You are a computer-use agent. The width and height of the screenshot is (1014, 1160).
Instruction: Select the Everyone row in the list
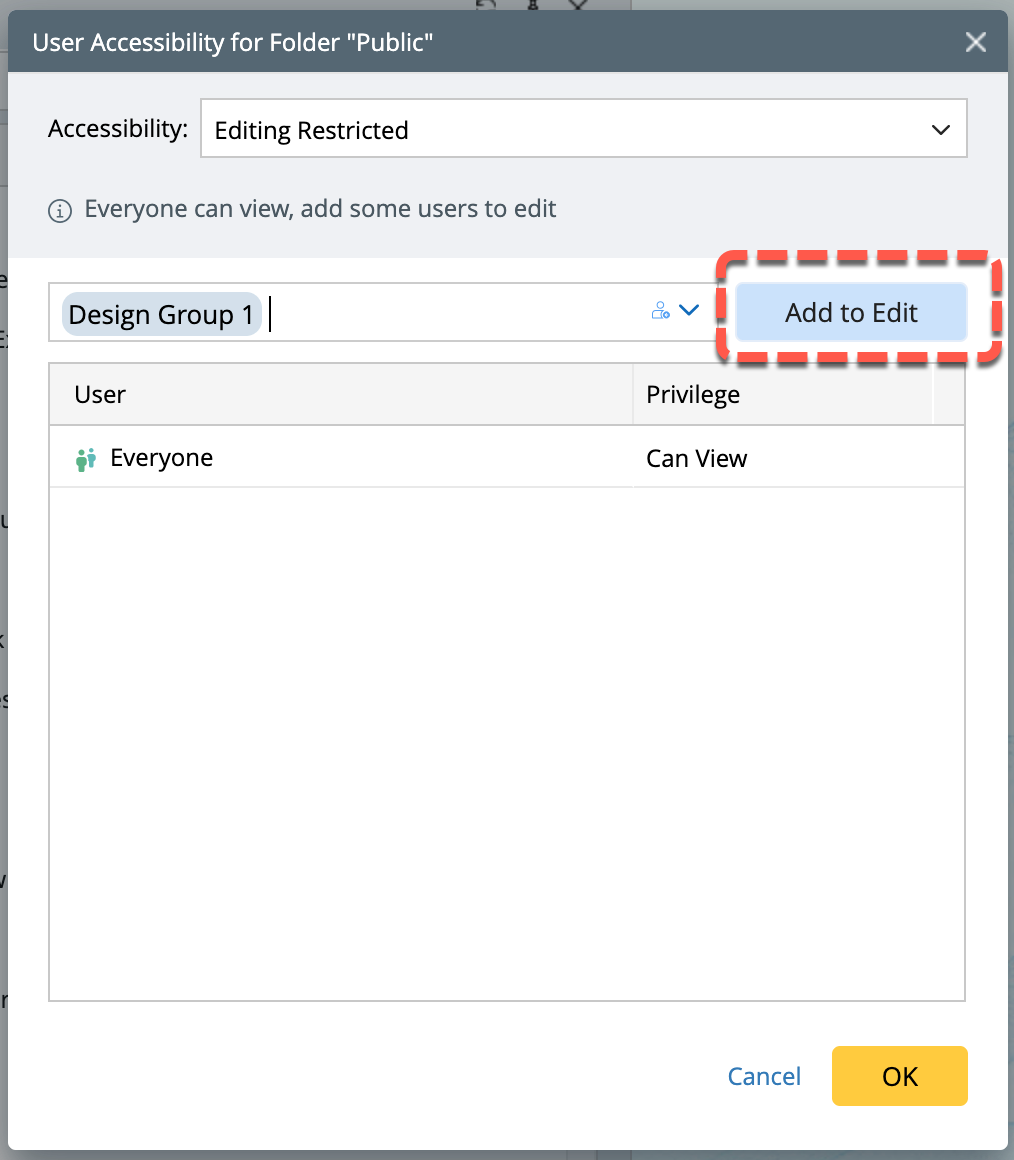pos(340,459)
